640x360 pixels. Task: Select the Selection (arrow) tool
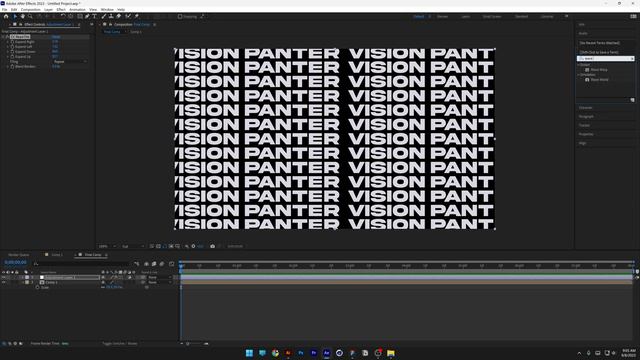(15, 16)
